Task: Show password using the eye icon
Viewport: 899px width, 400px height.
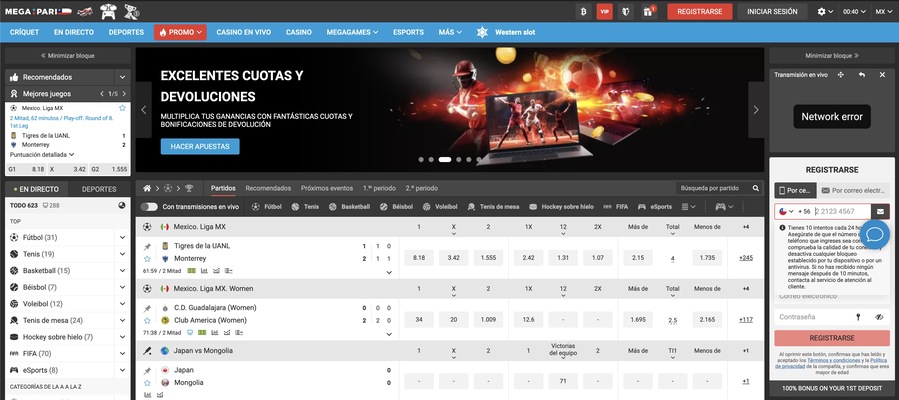Action: tap(880, 317)
